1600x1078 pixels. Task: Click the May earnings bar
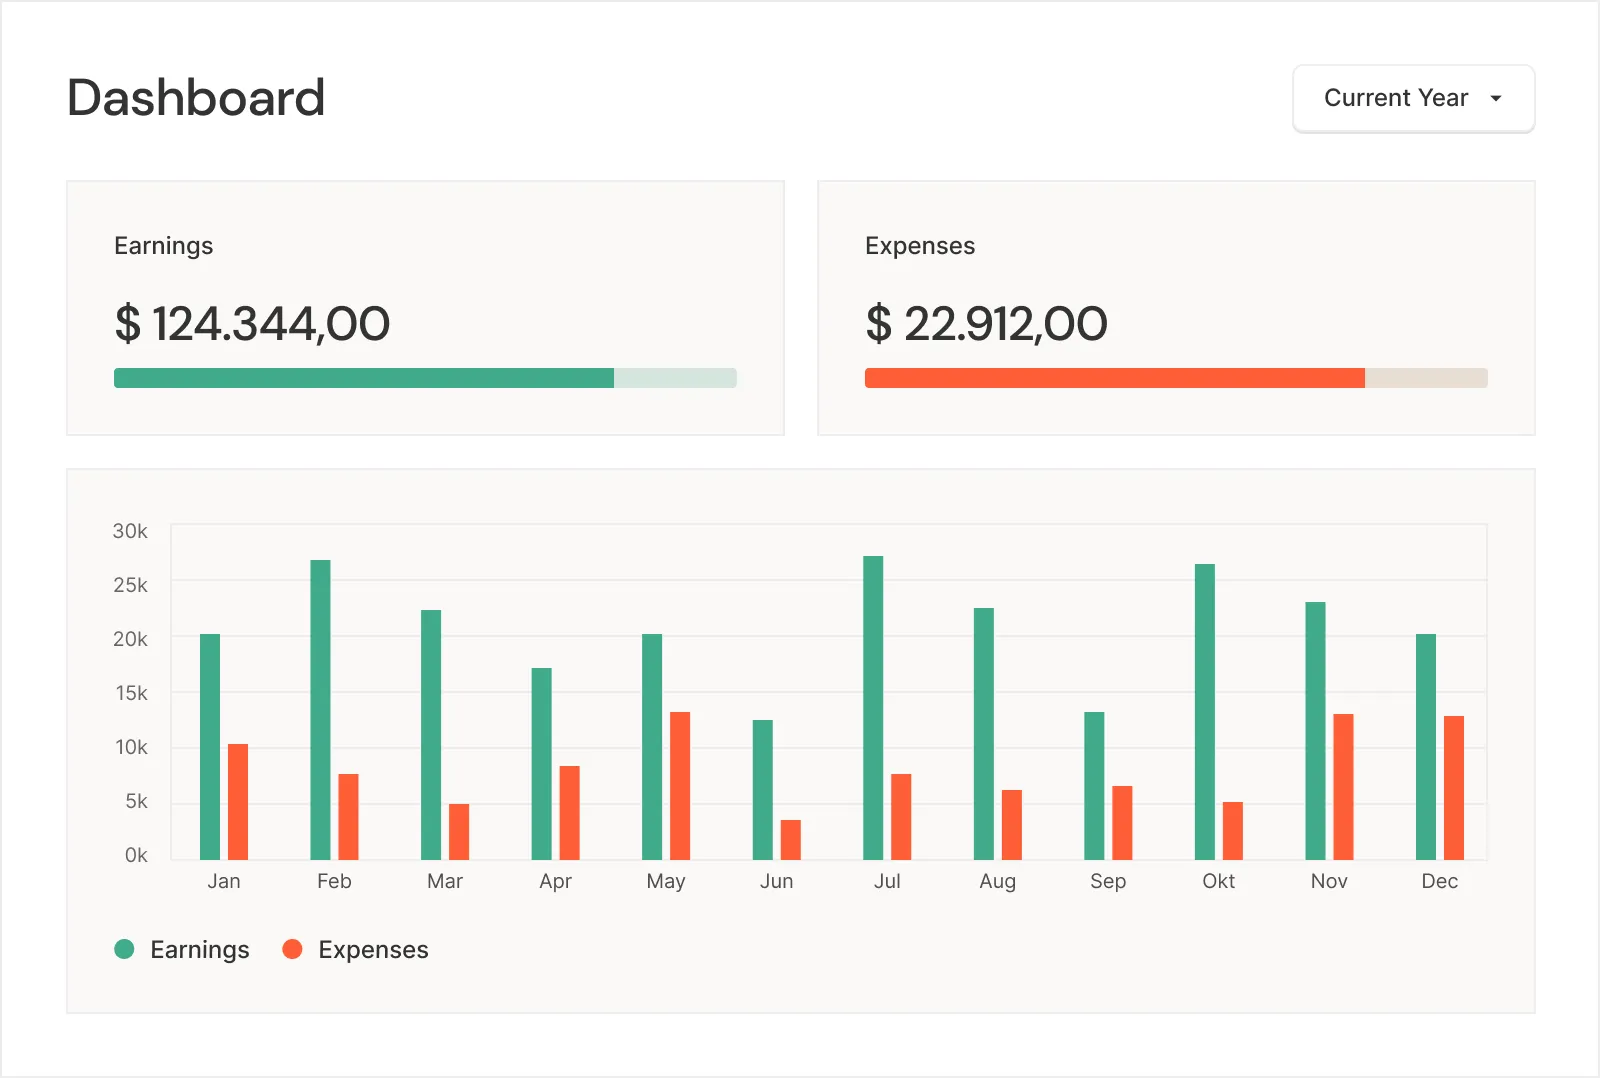coord(652,747)
